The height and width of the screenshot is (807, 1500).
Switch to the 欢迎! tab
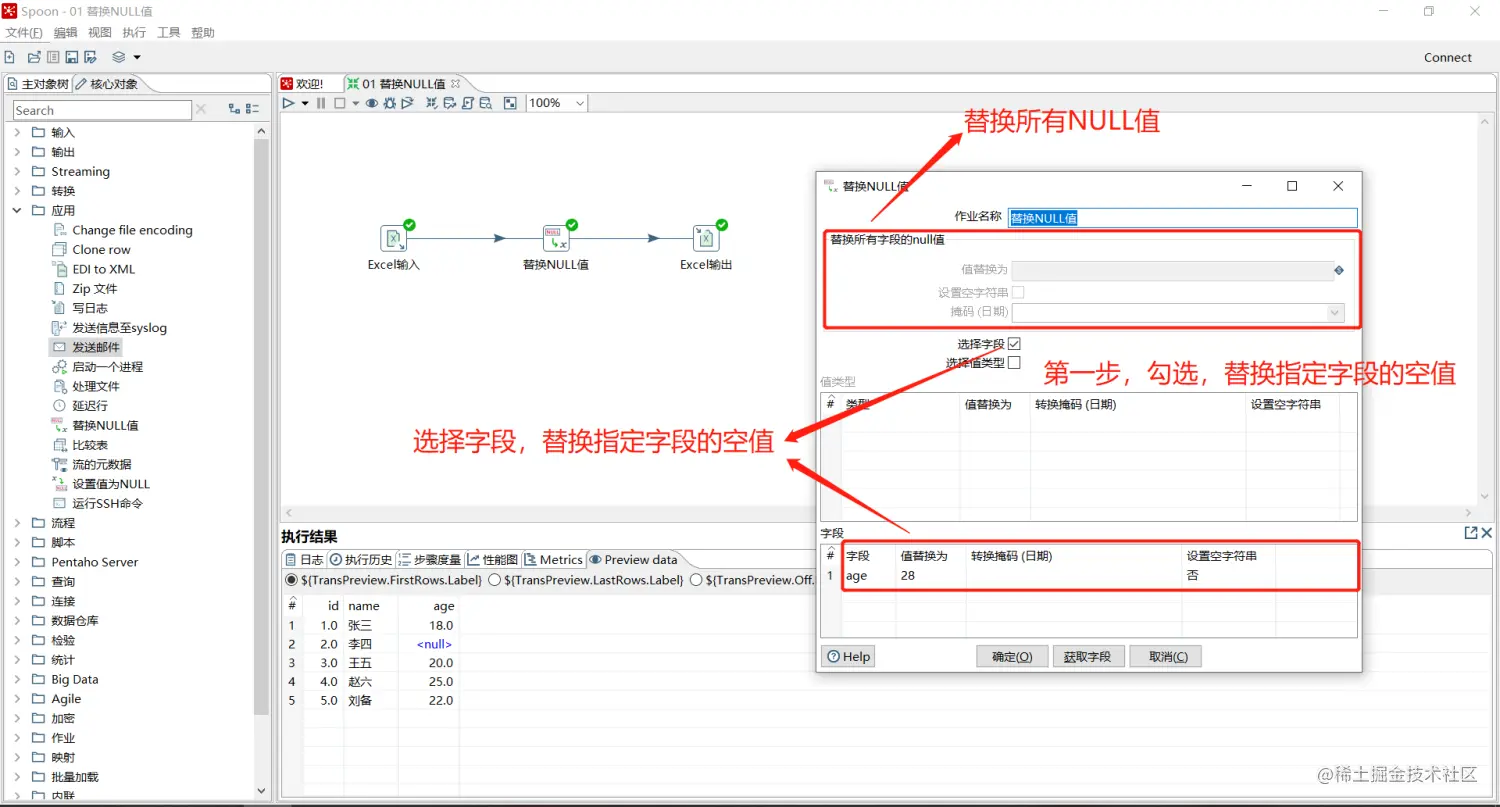[x=303, y=84]
